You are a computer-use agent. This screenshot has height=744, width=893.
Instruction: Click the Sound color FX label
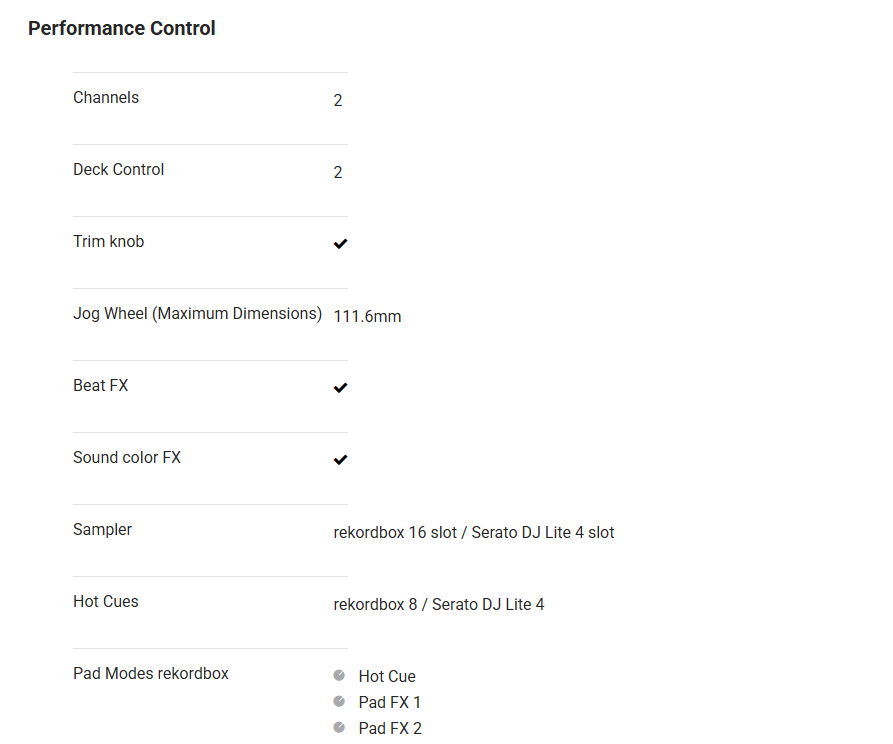coord(127,458)
